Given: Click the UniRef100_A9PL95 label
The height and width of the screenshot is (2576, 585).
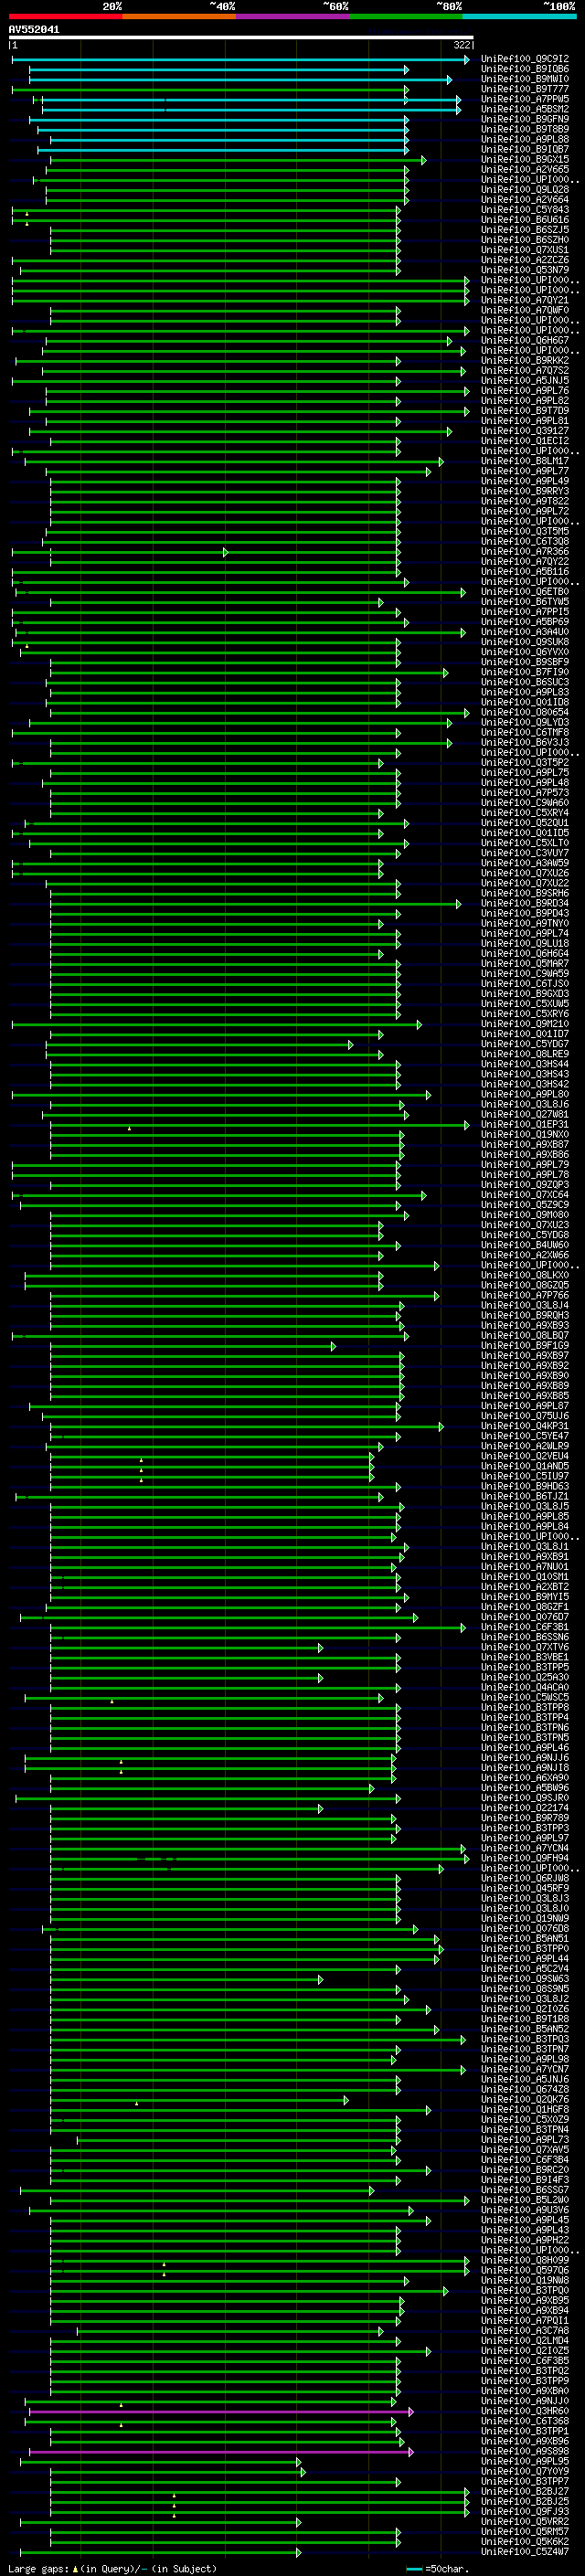Looking at the screenshot, I should (525, 2461).
